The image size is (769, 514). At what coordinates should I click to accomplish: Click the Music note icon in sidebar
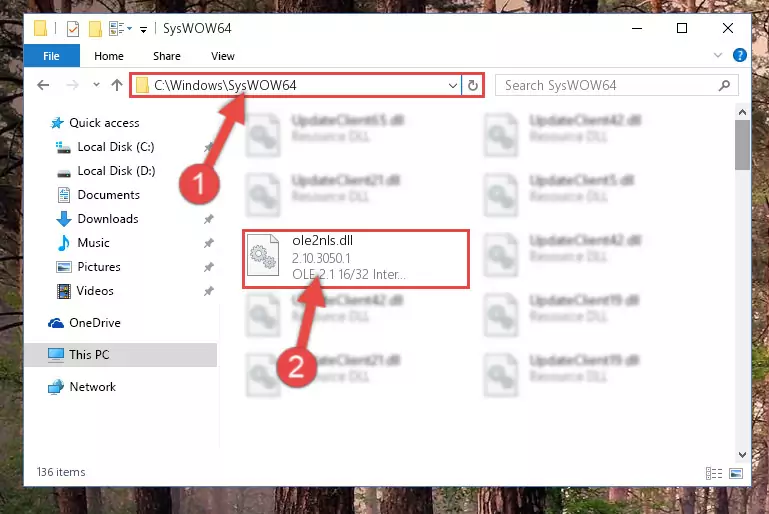[x=64, y=243]
